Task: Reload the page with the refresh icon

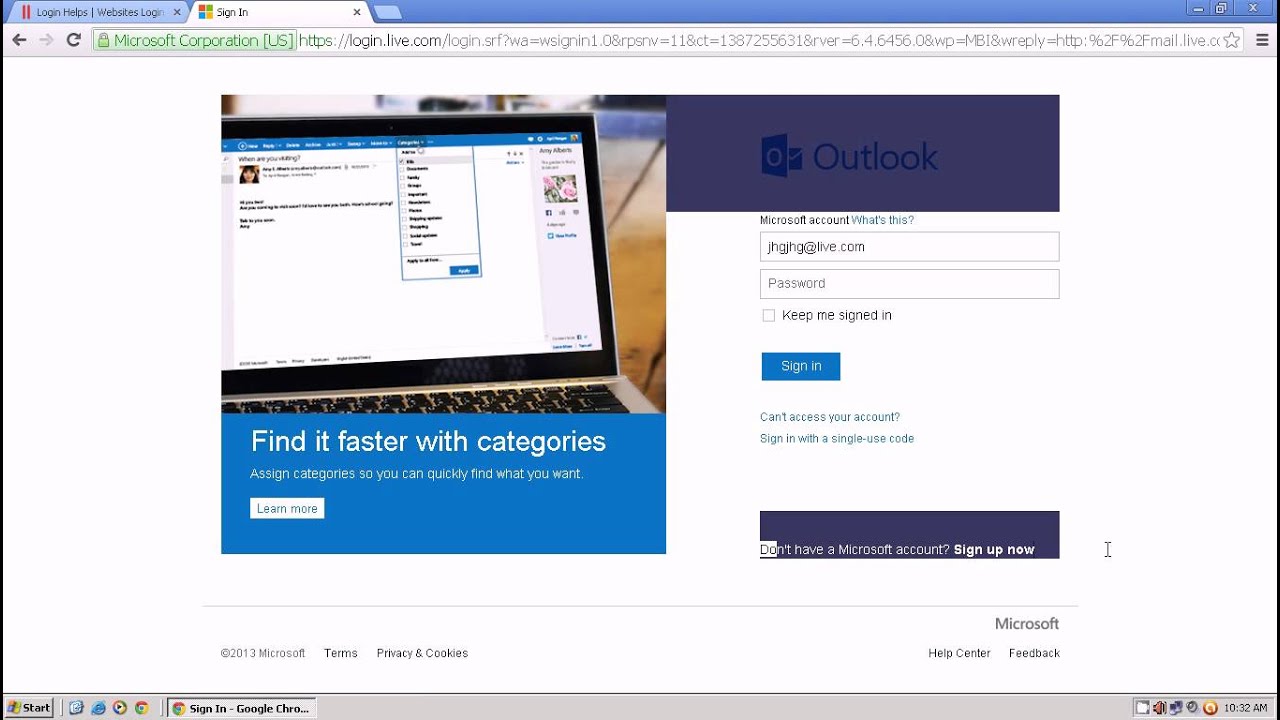Action: click(x=73, y=40)
